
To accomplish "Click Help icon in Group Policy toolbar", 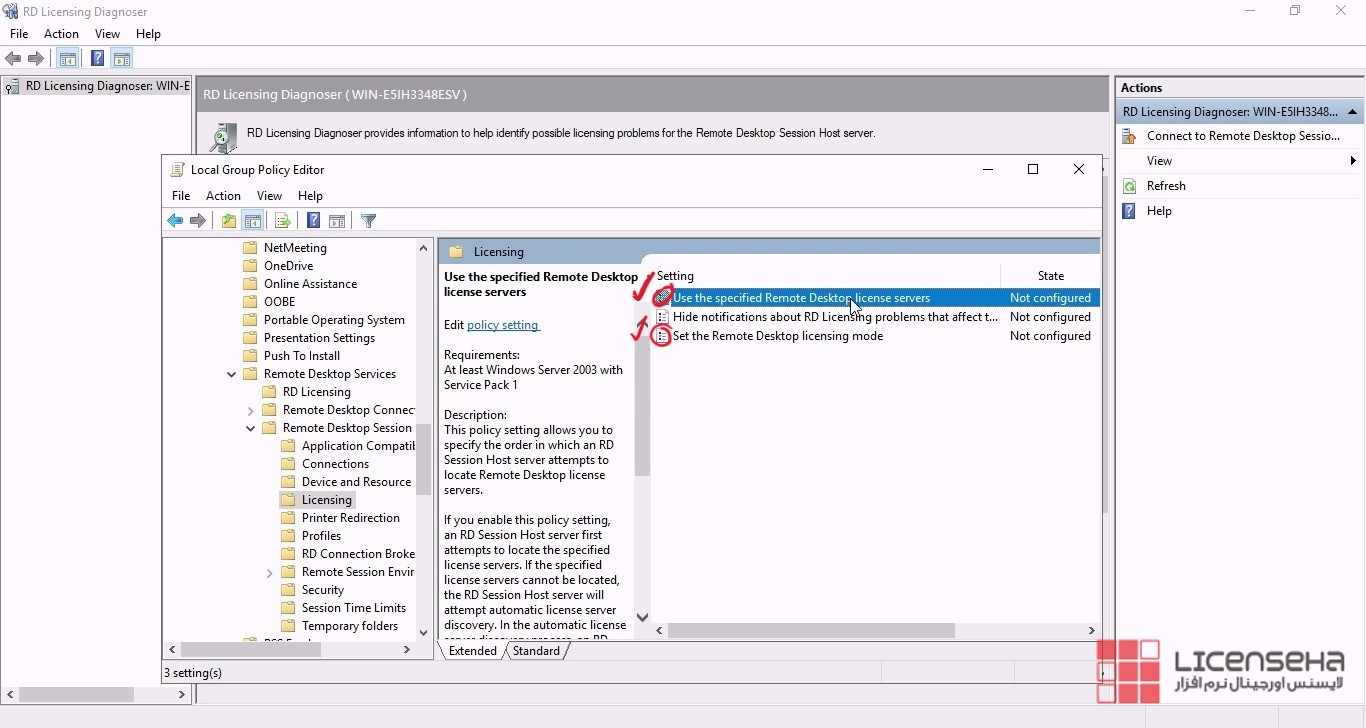I will pyautogui.click(x=313, y=221).
